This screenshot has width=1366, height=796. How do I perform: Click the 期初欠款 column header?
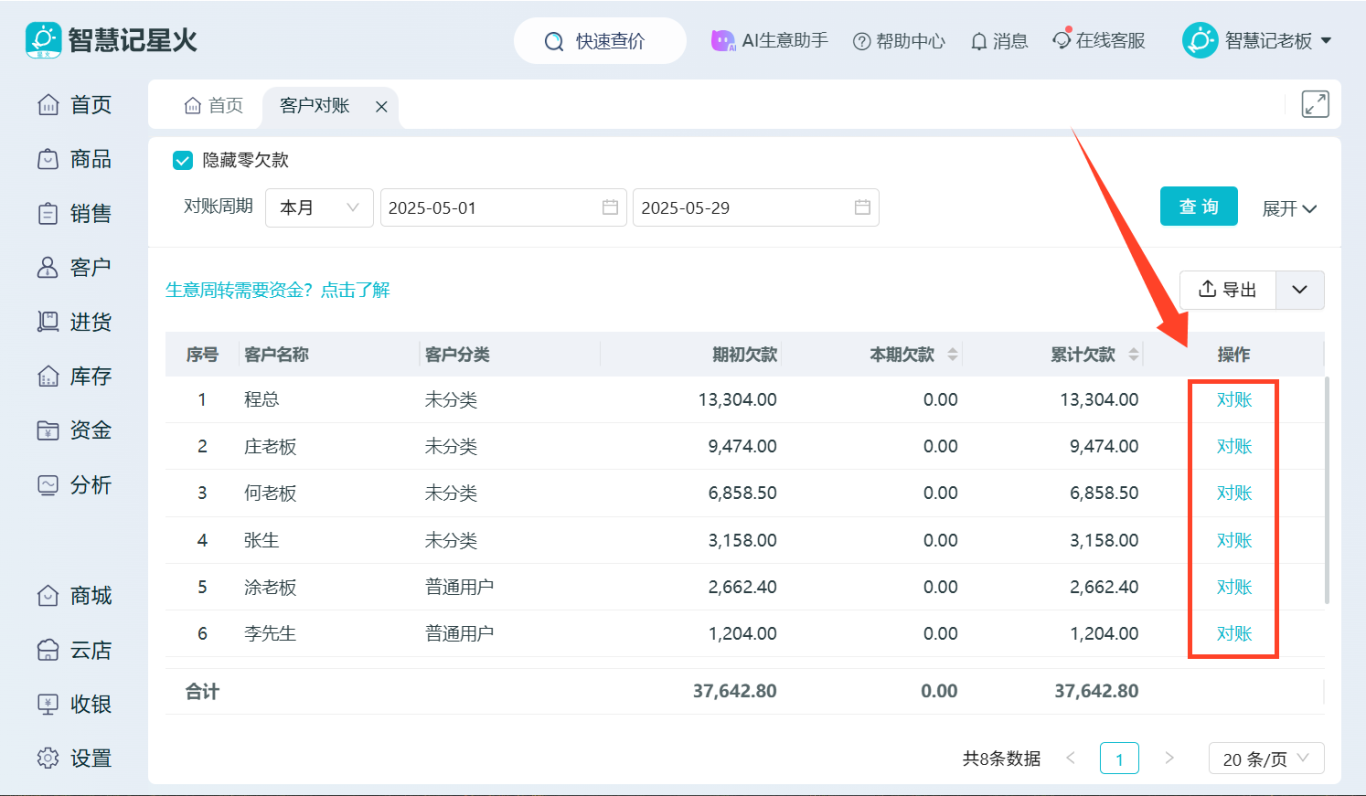click(745, 355)
